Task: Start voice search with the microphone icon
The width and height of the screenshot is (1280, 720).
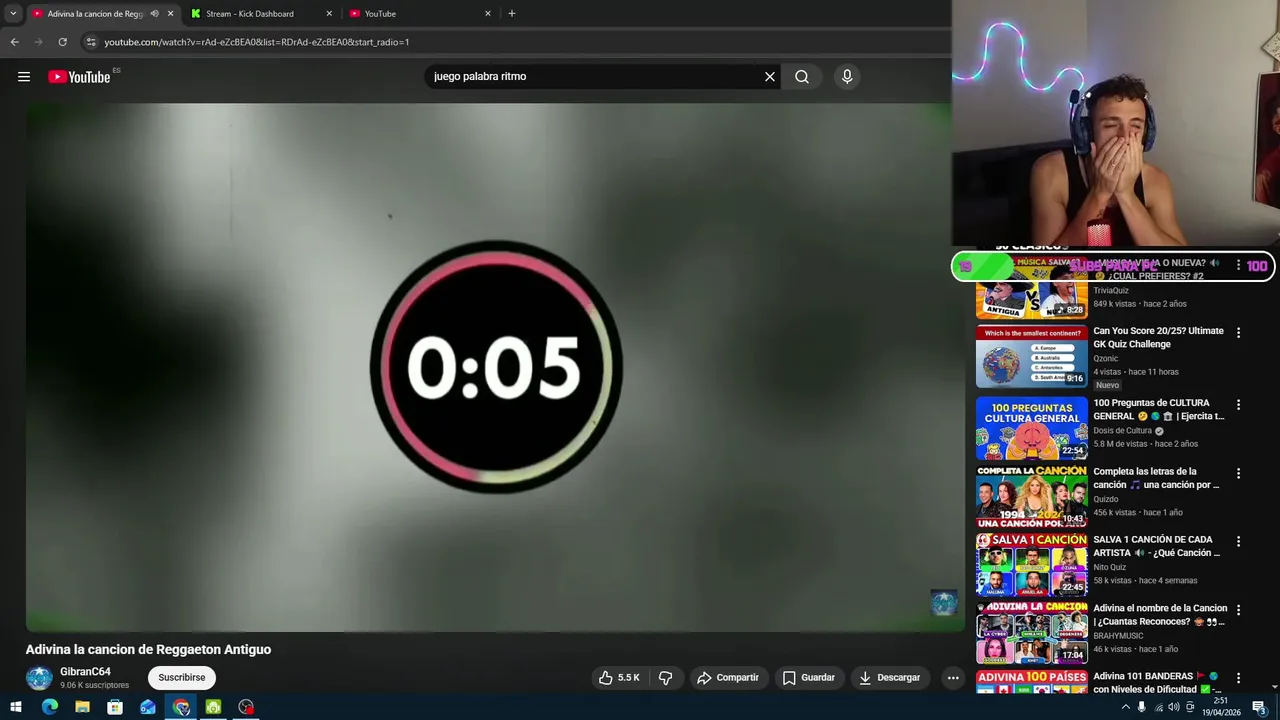Action: [x=847, y=77]
